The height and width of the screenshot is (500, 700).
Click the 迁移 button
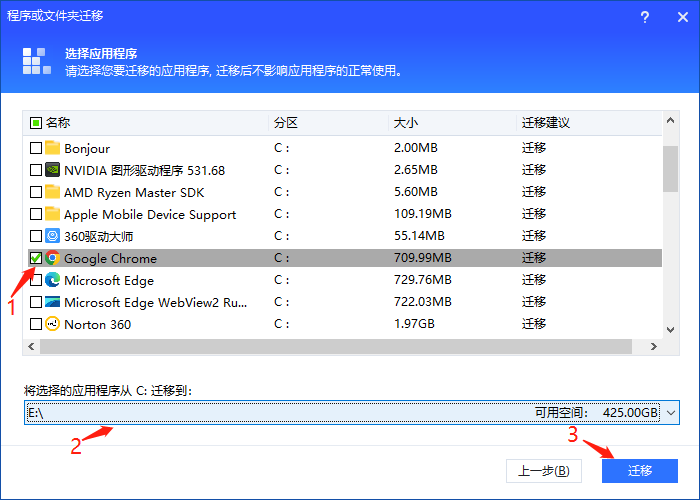pos(640,471)
